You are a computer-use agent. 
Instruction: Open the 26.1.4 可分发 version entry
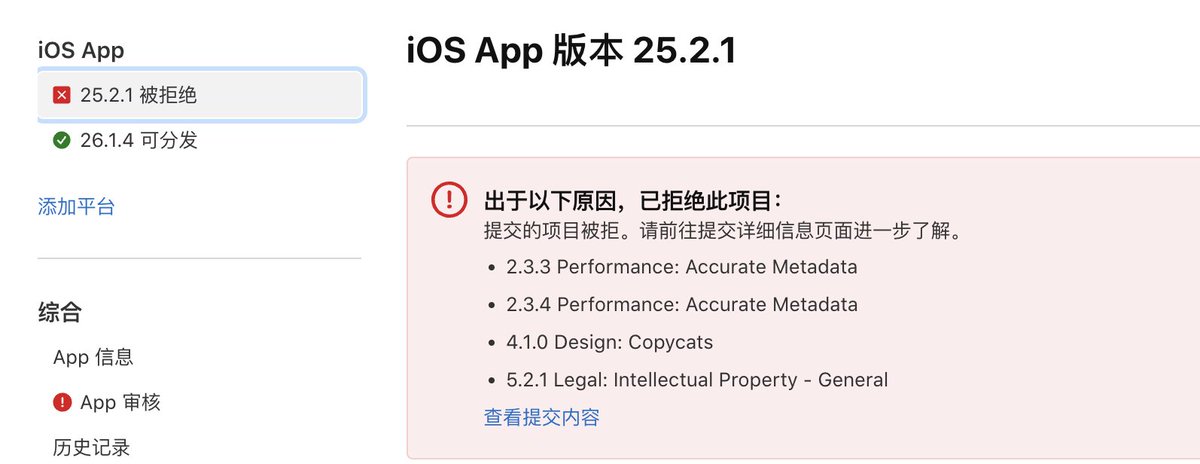click(x=139, y=141)
